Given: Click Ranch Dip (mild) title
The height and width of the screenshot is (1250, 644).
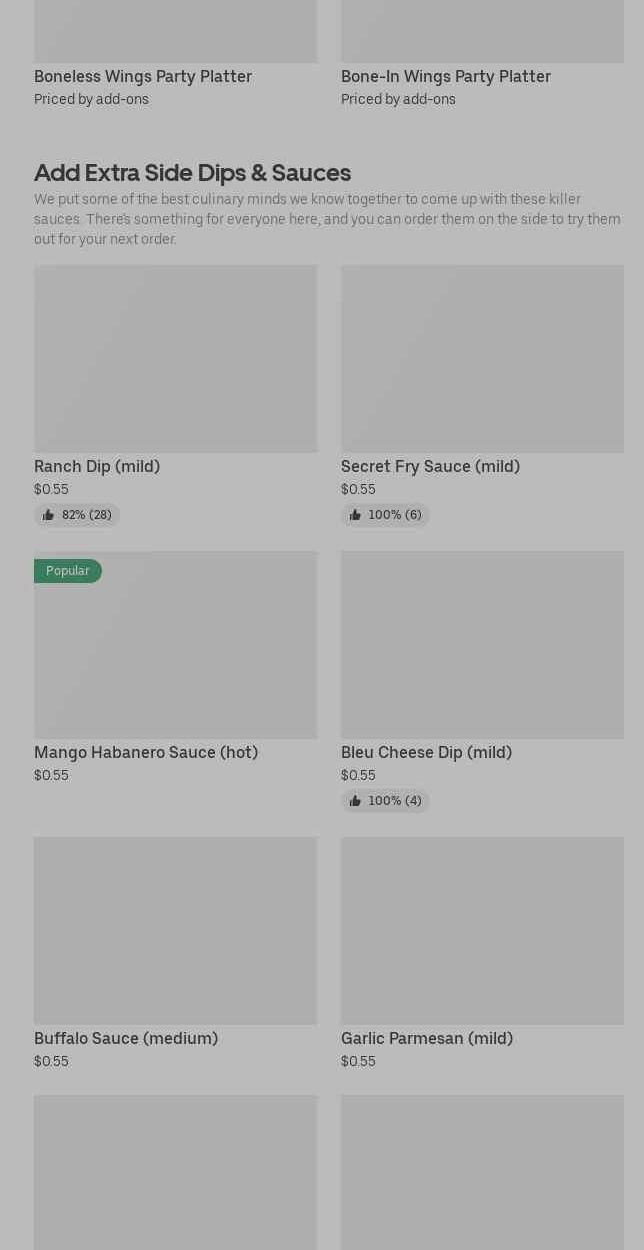Looking at the screenshot, I should point(97,466).
